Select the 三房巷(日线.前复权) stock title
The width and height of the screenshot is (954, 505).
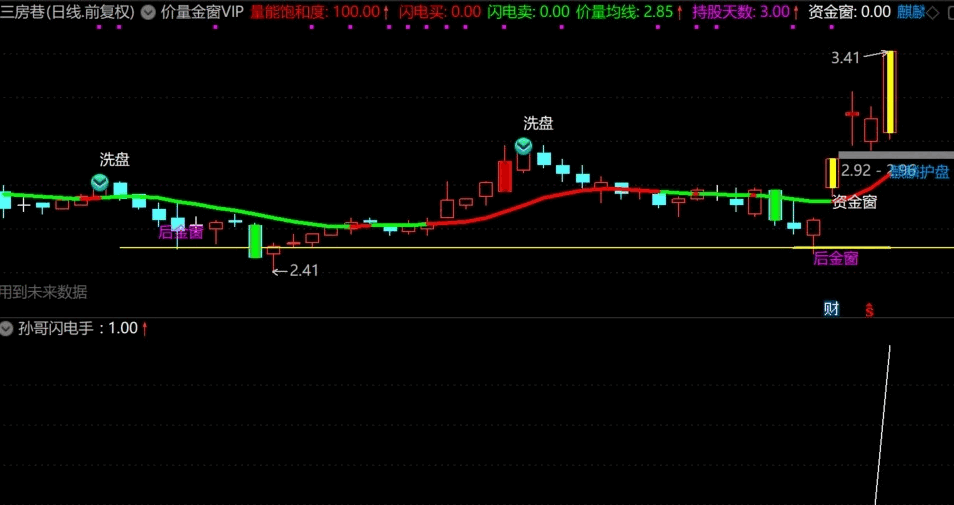(68, 12)
